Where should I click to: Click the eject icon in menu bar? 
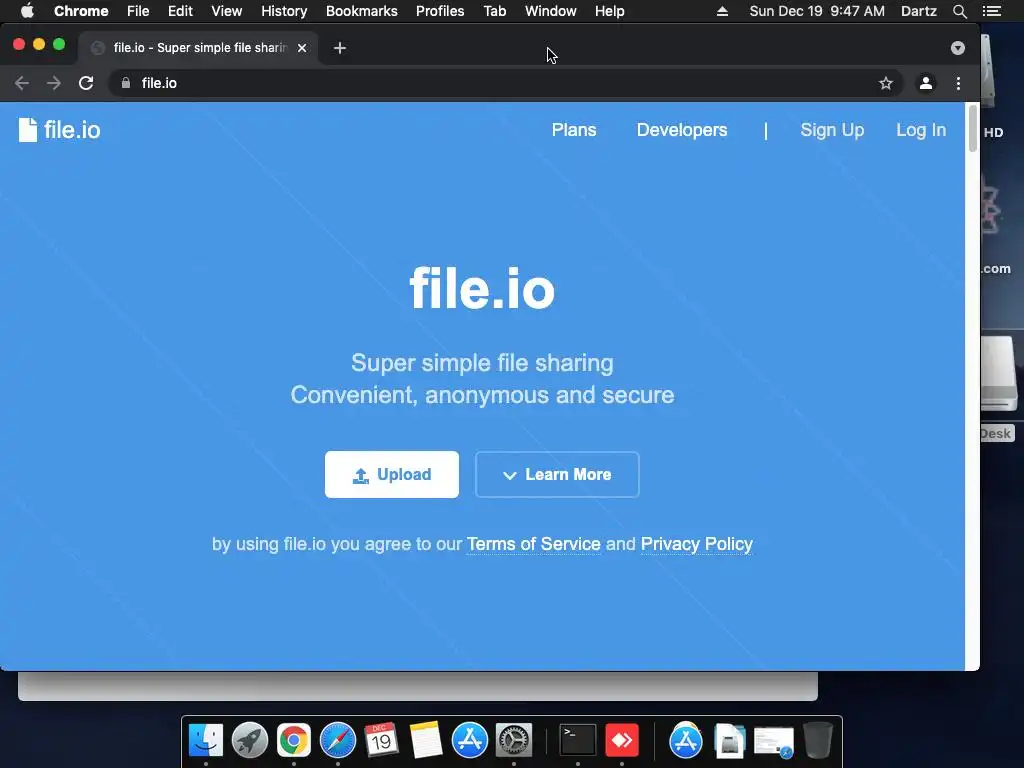click(x=722, y=11)
